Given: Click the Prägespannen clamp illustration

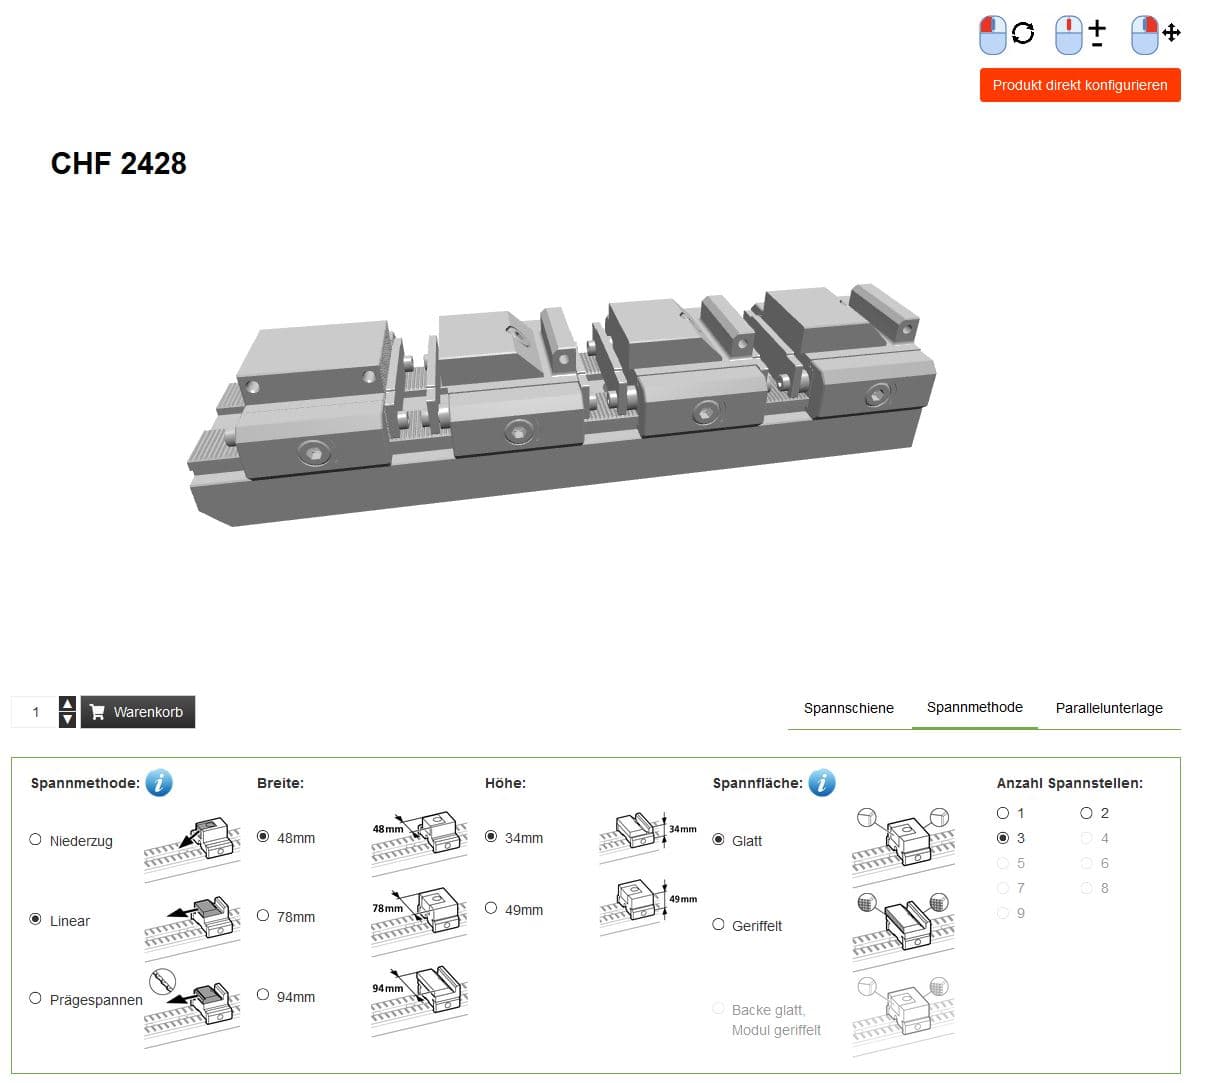Looking at the screenshot, I should [192, 1006].
